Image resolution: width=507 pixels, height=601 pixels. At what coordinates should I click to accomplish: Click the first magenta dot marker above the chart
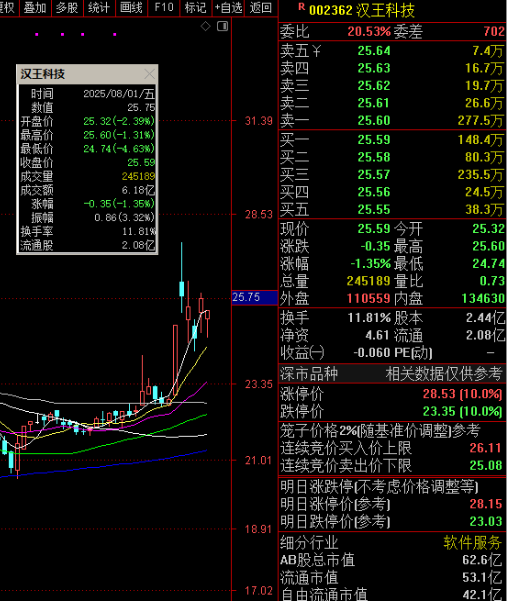pyautogui.click(x=37, y=34)
